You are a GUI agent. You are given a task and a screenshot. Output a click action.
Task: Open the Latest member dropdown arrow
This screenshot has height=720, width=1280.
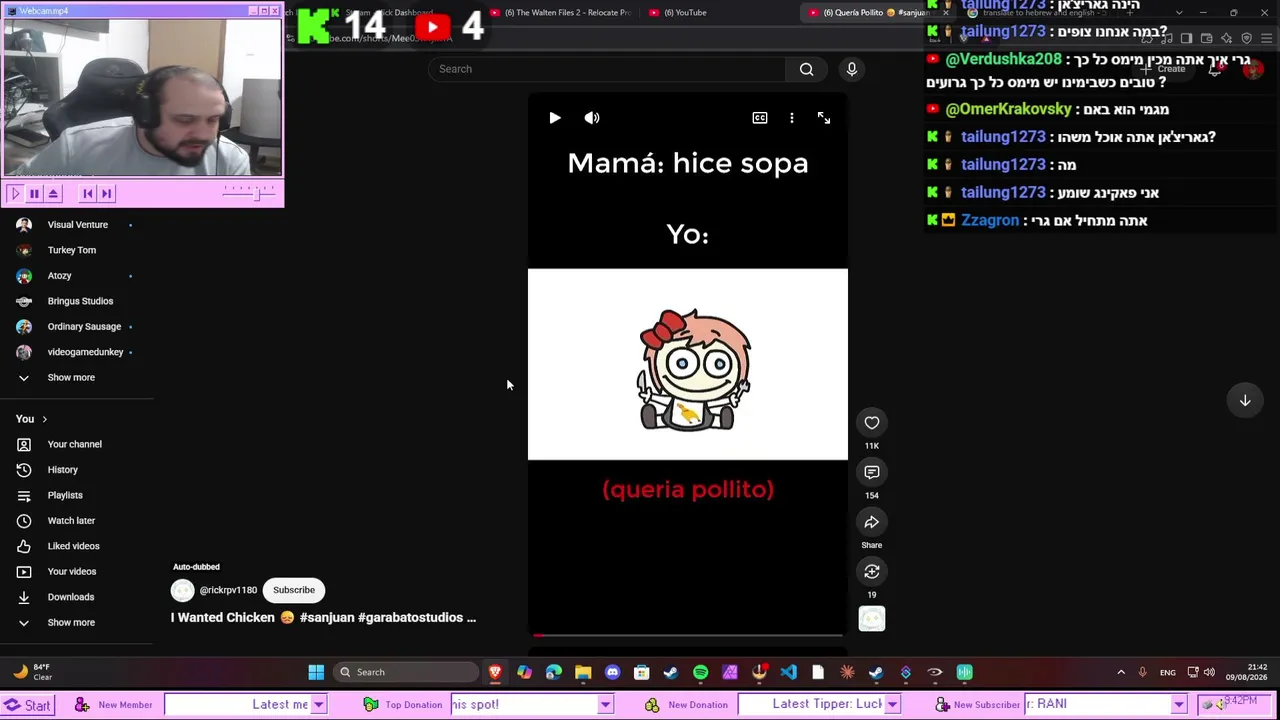point(318,705)
